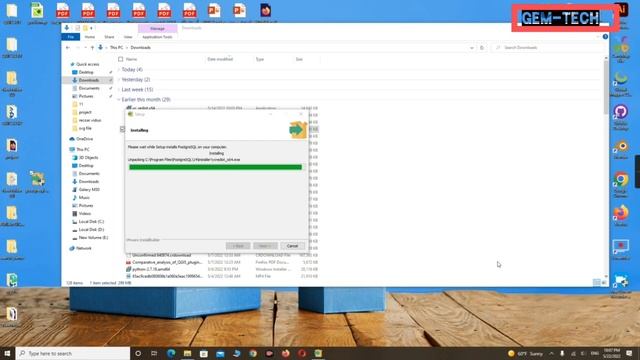640x360 pixels.
Task: Tick the select-all checkbox beside Name column
Action: 120,59
